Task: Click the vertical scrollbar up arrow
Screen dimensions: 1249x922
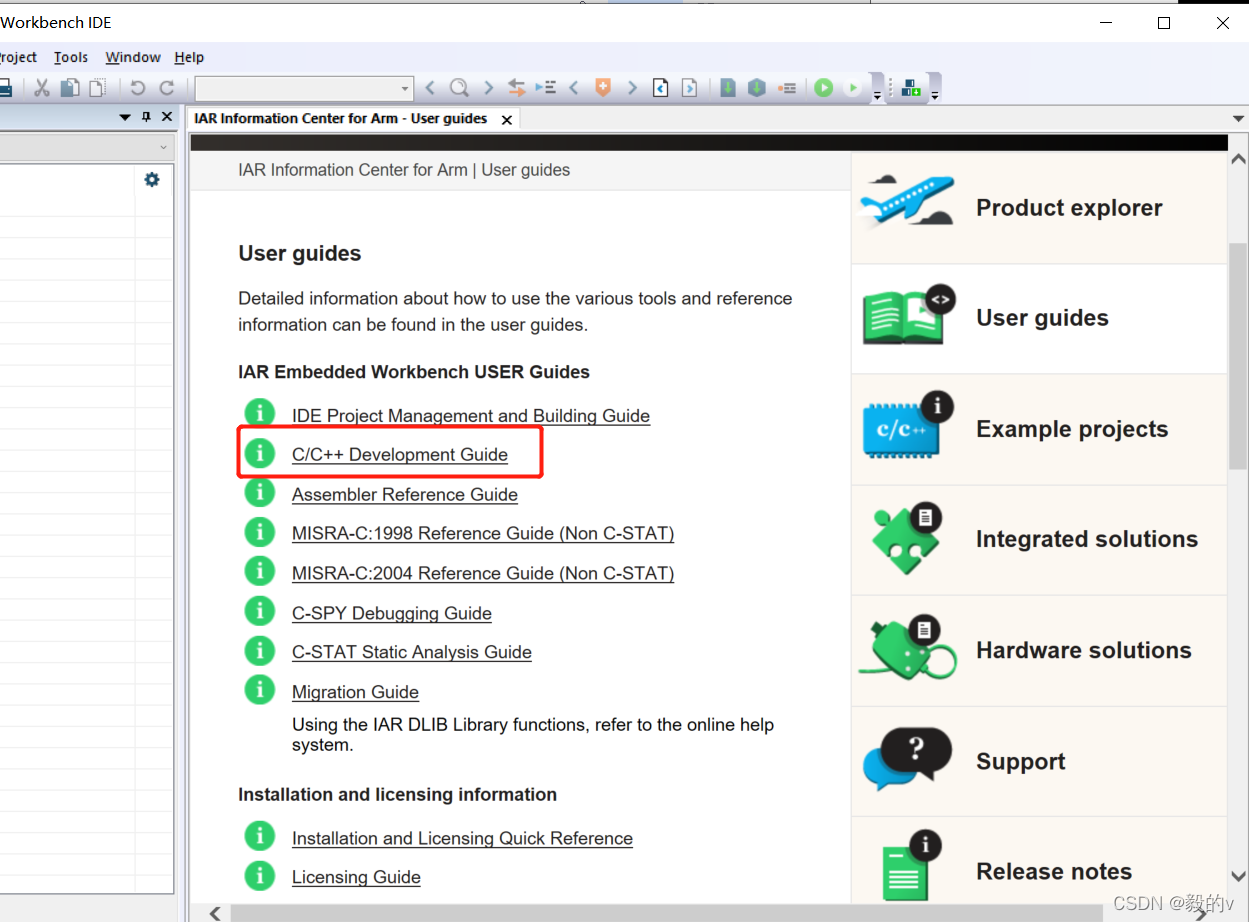Action: click(x=1238, y=160)
